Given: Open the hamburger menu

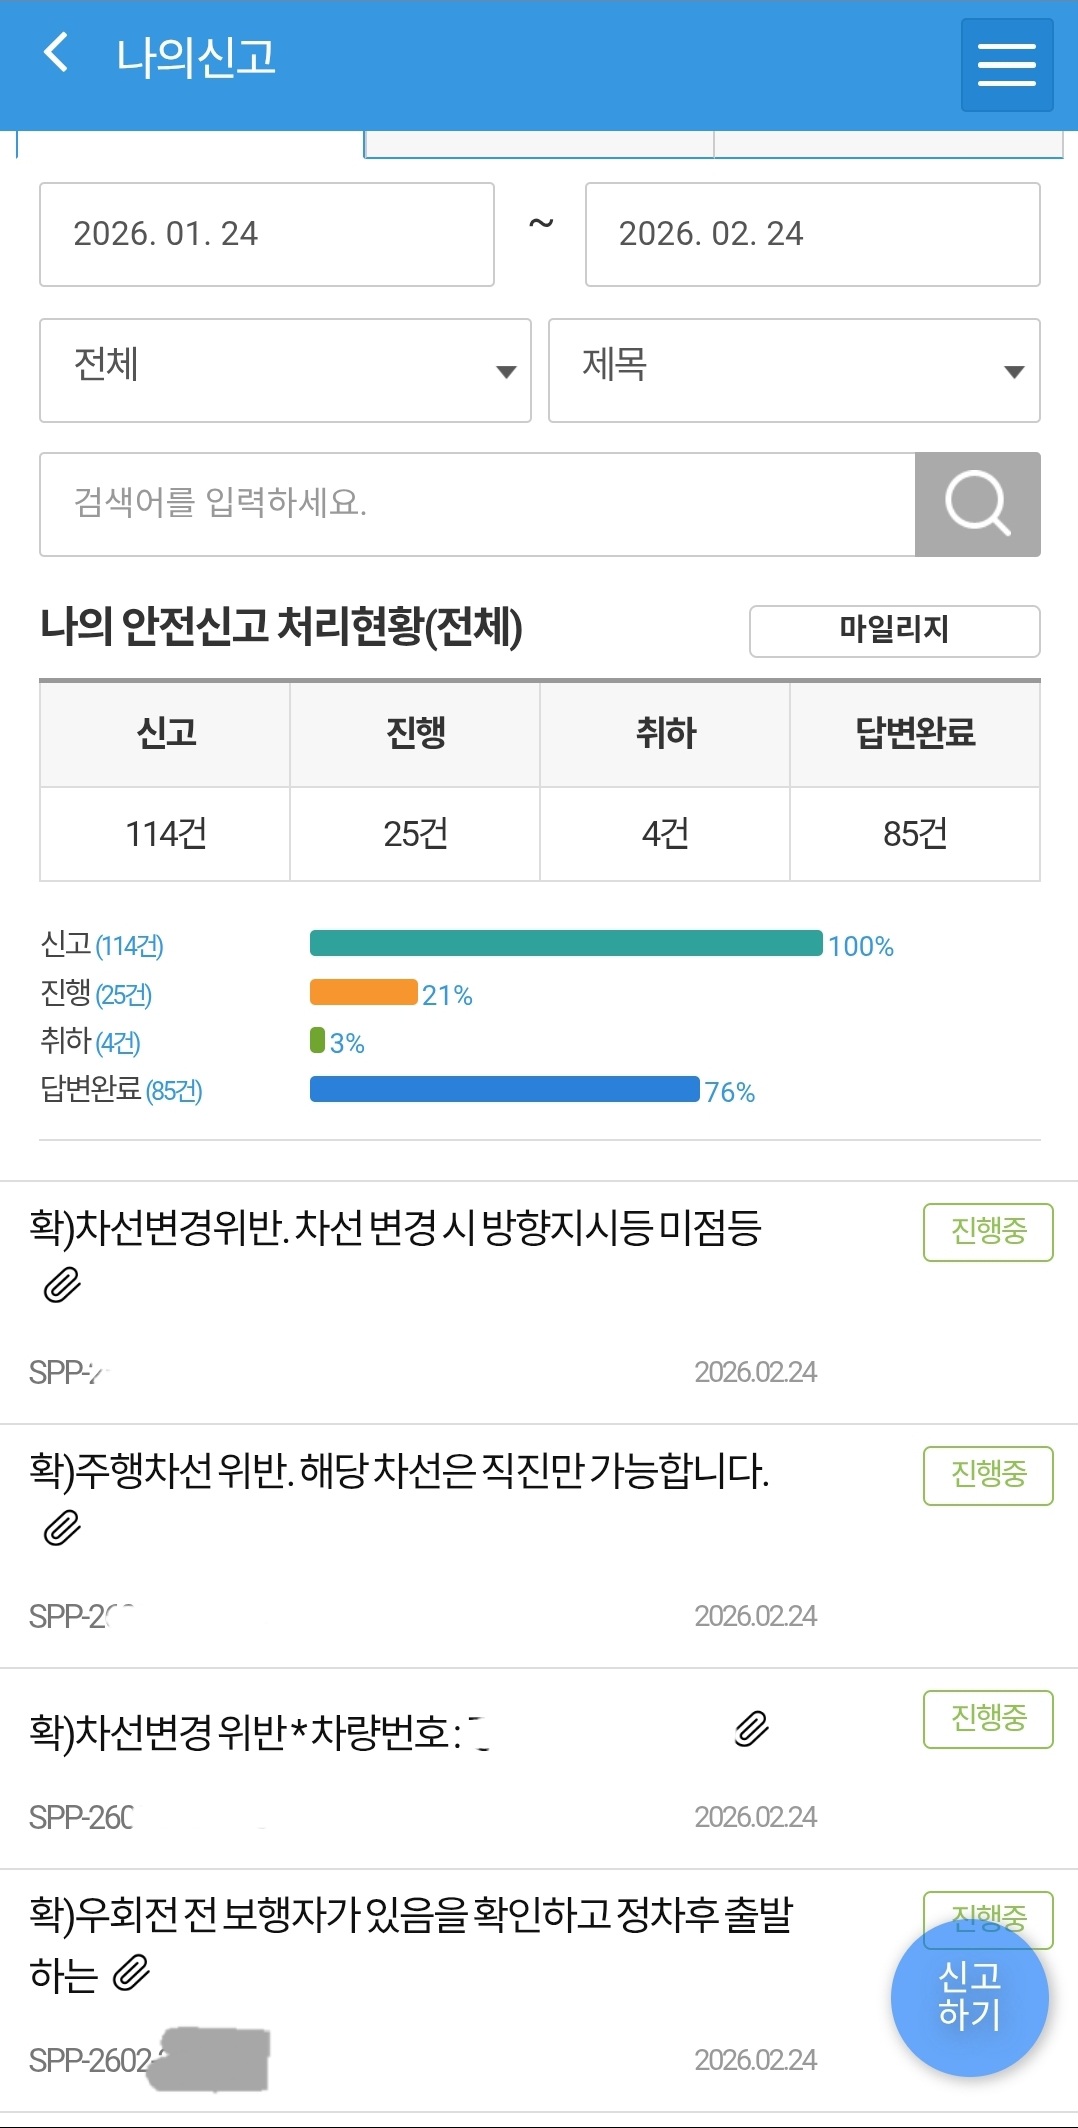Looking at the screenshot, I should (1006, 65).
